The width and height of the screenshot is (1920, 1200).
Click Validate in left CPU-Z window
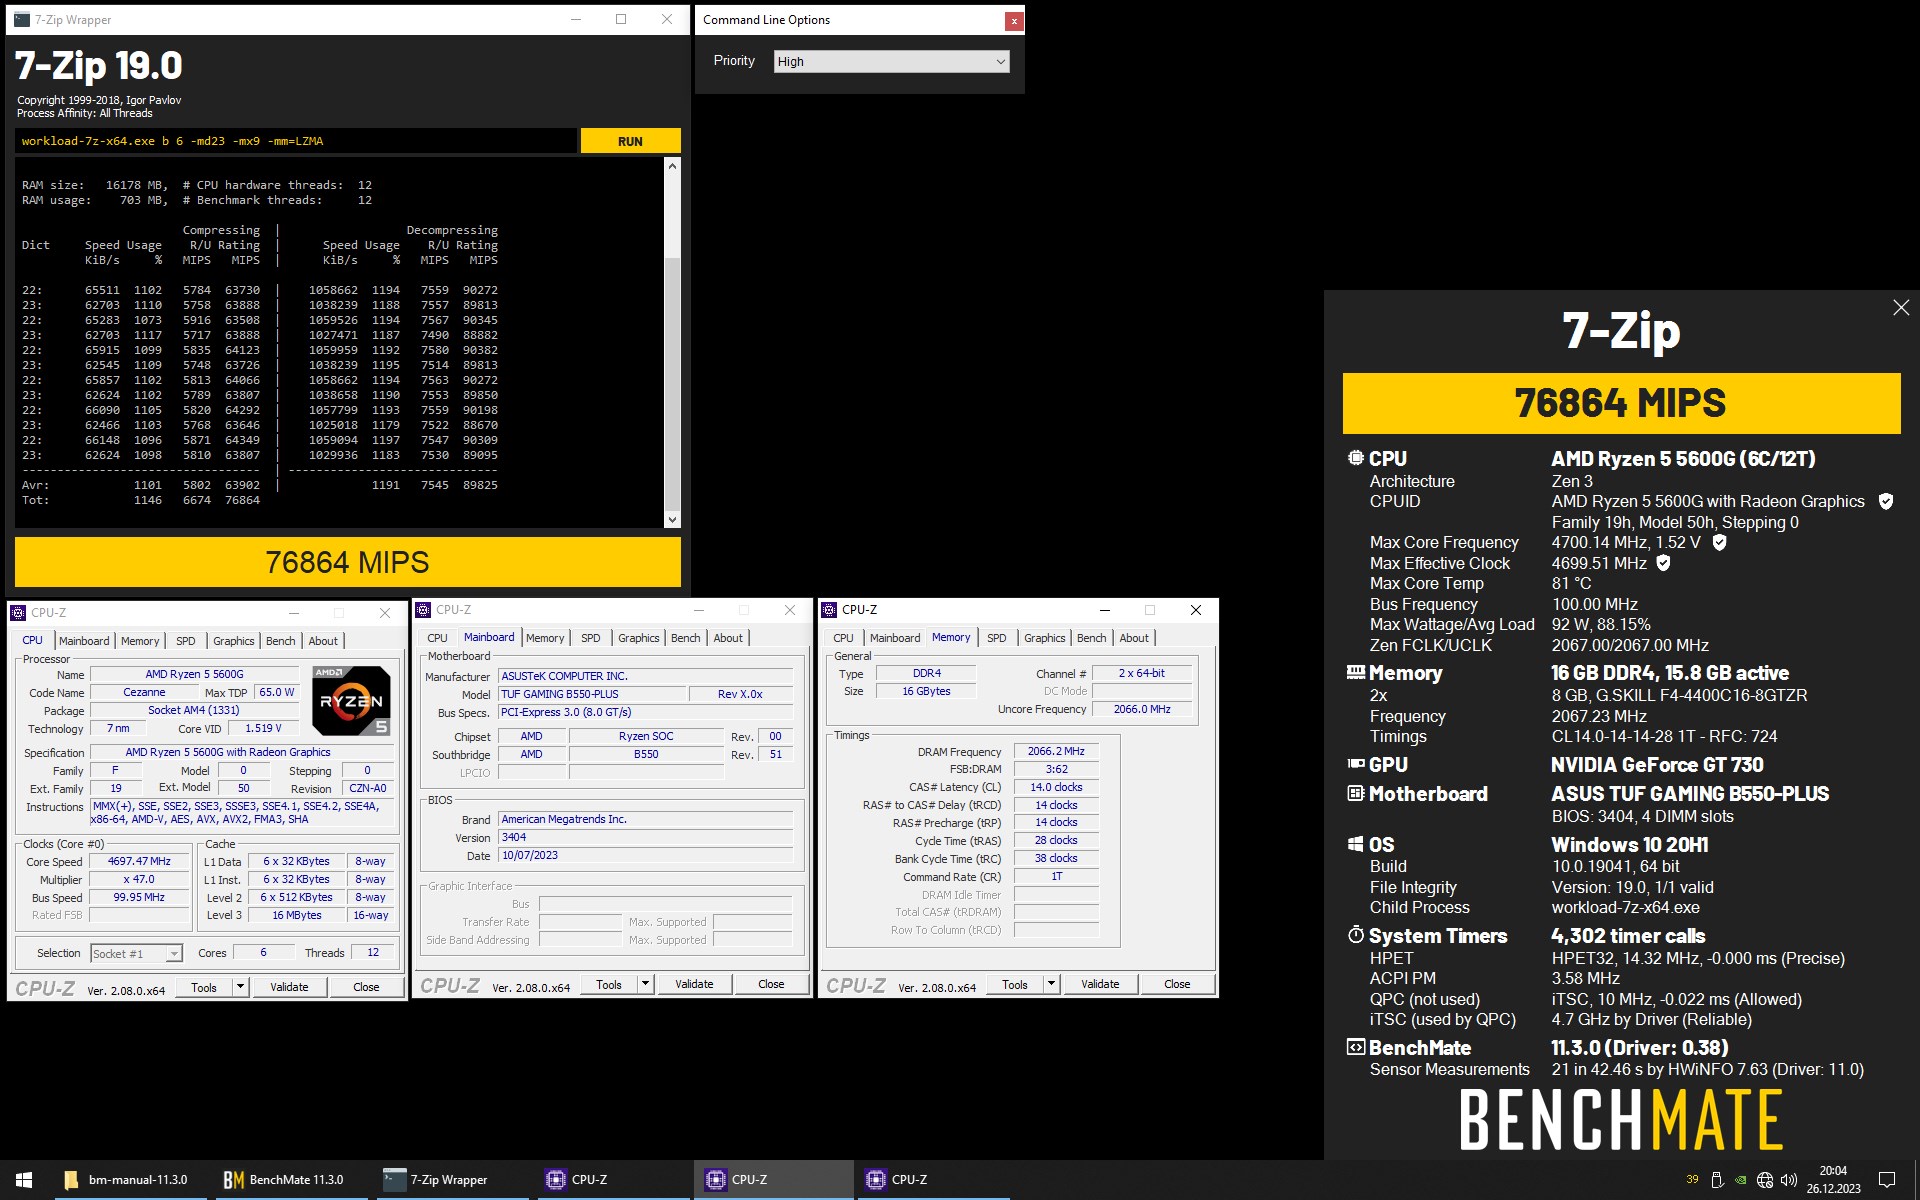289,987
